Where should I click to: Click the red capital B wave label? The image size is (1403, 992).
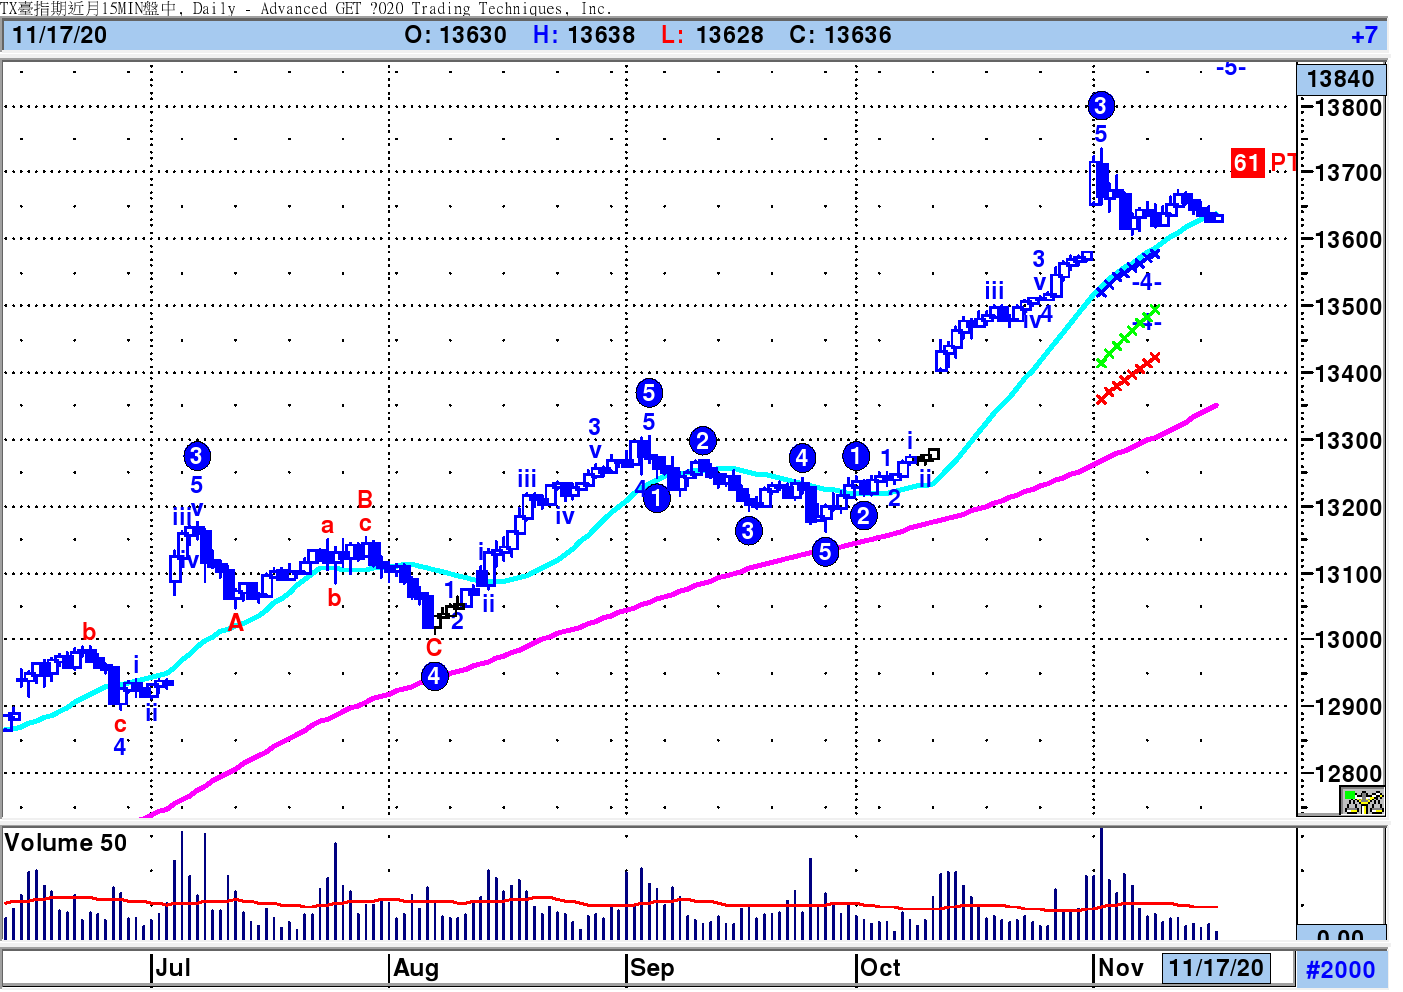click(x=365, y=498)
